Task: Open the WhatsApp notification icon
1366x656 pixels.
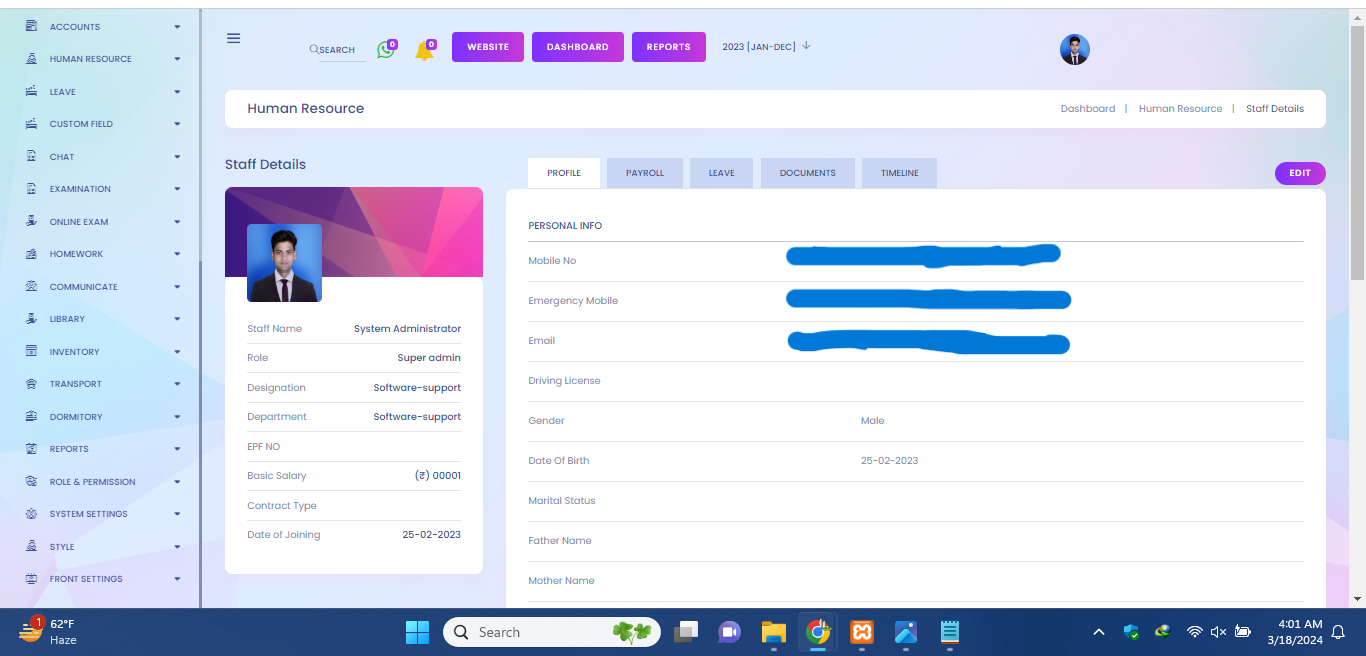Action: (x=386, y=50)
